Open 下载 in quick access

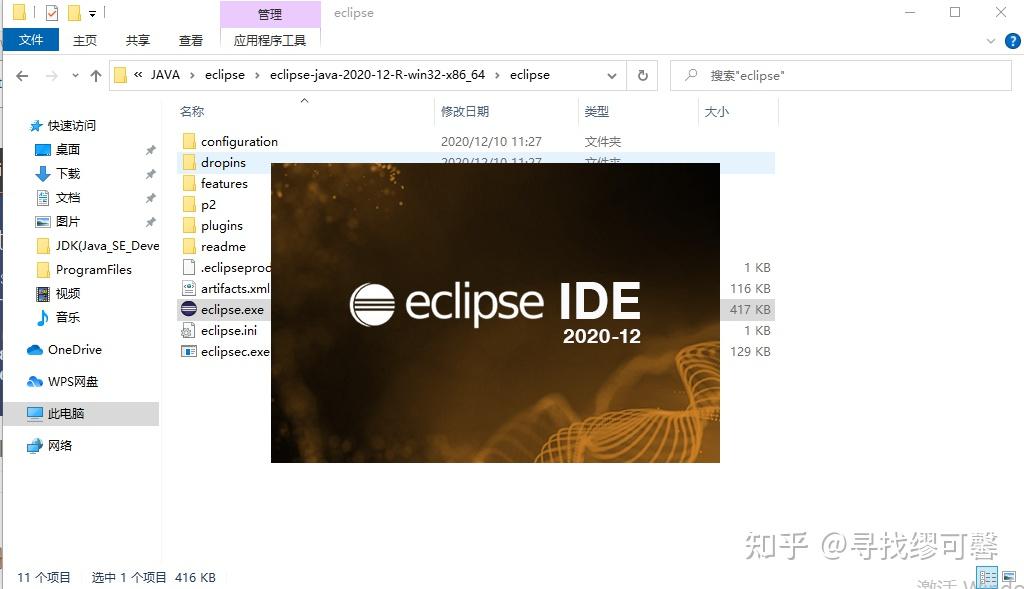[67, 173]
